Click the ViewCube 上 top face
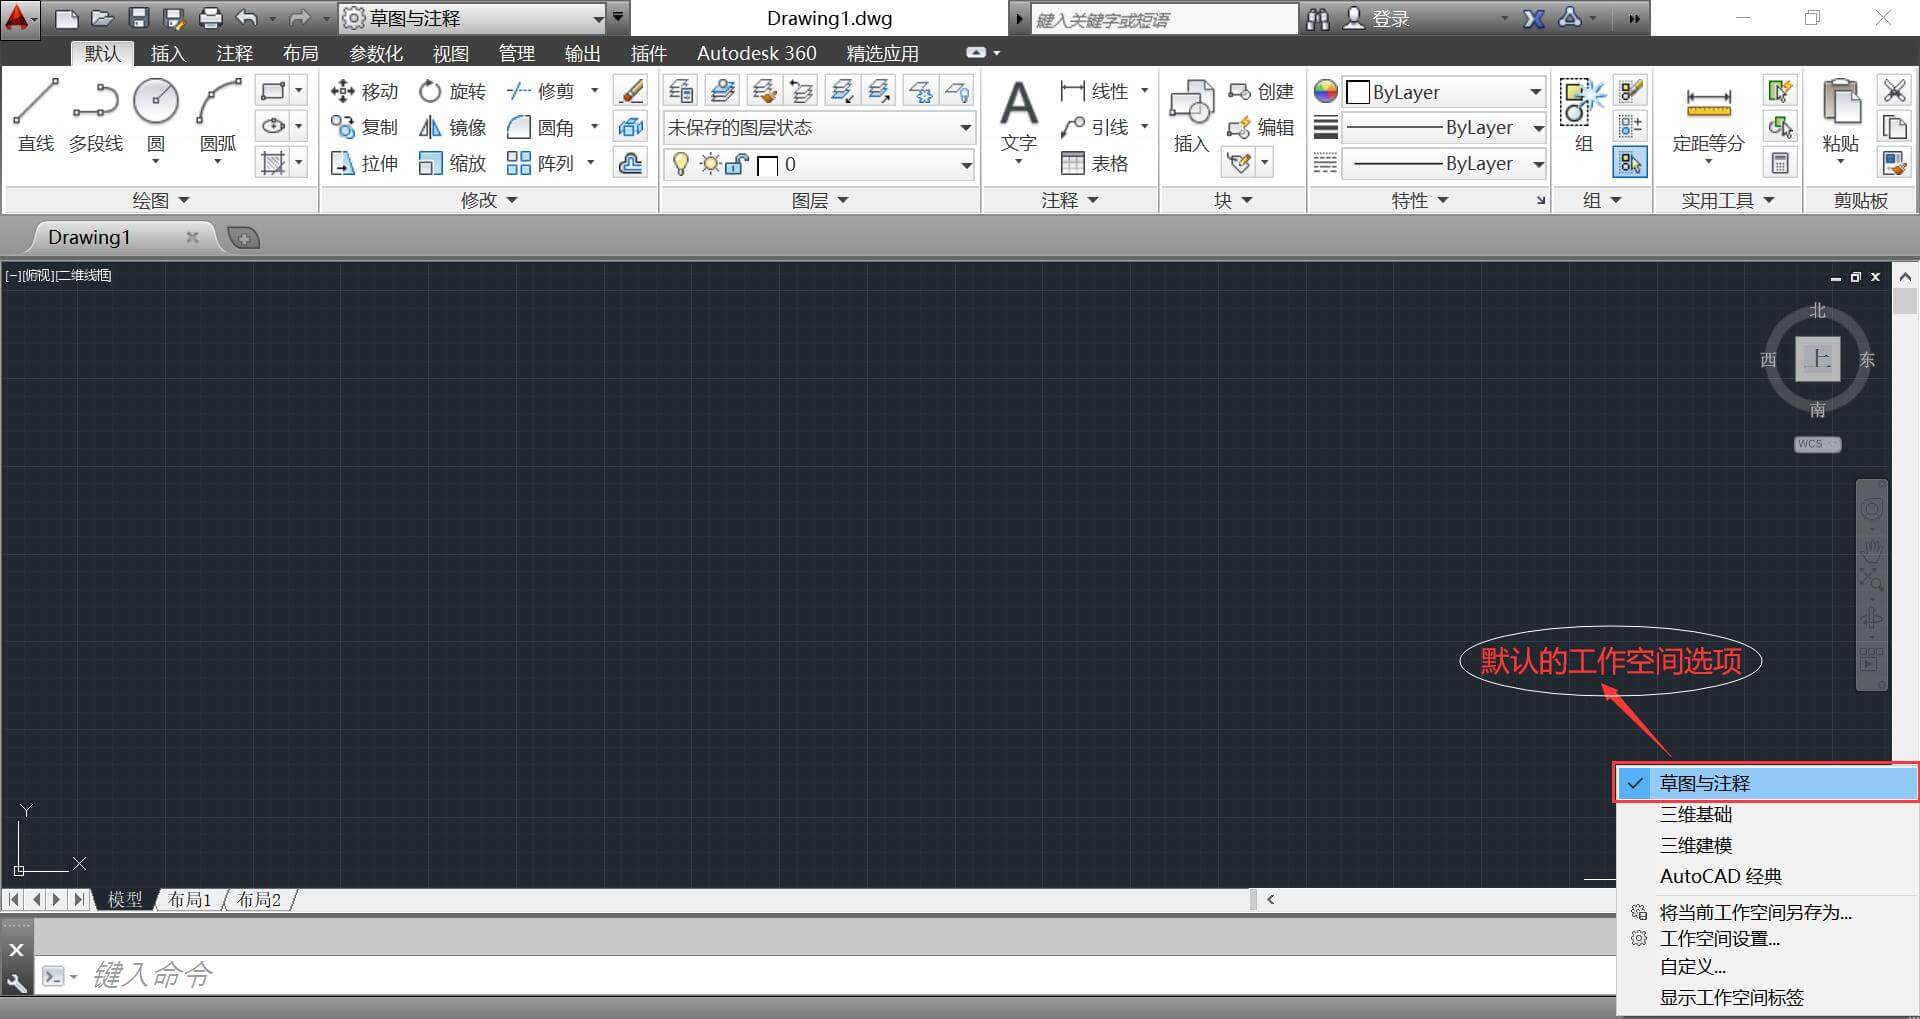The width and height of the screenshot is (1920, 1019). [1817, 359]
